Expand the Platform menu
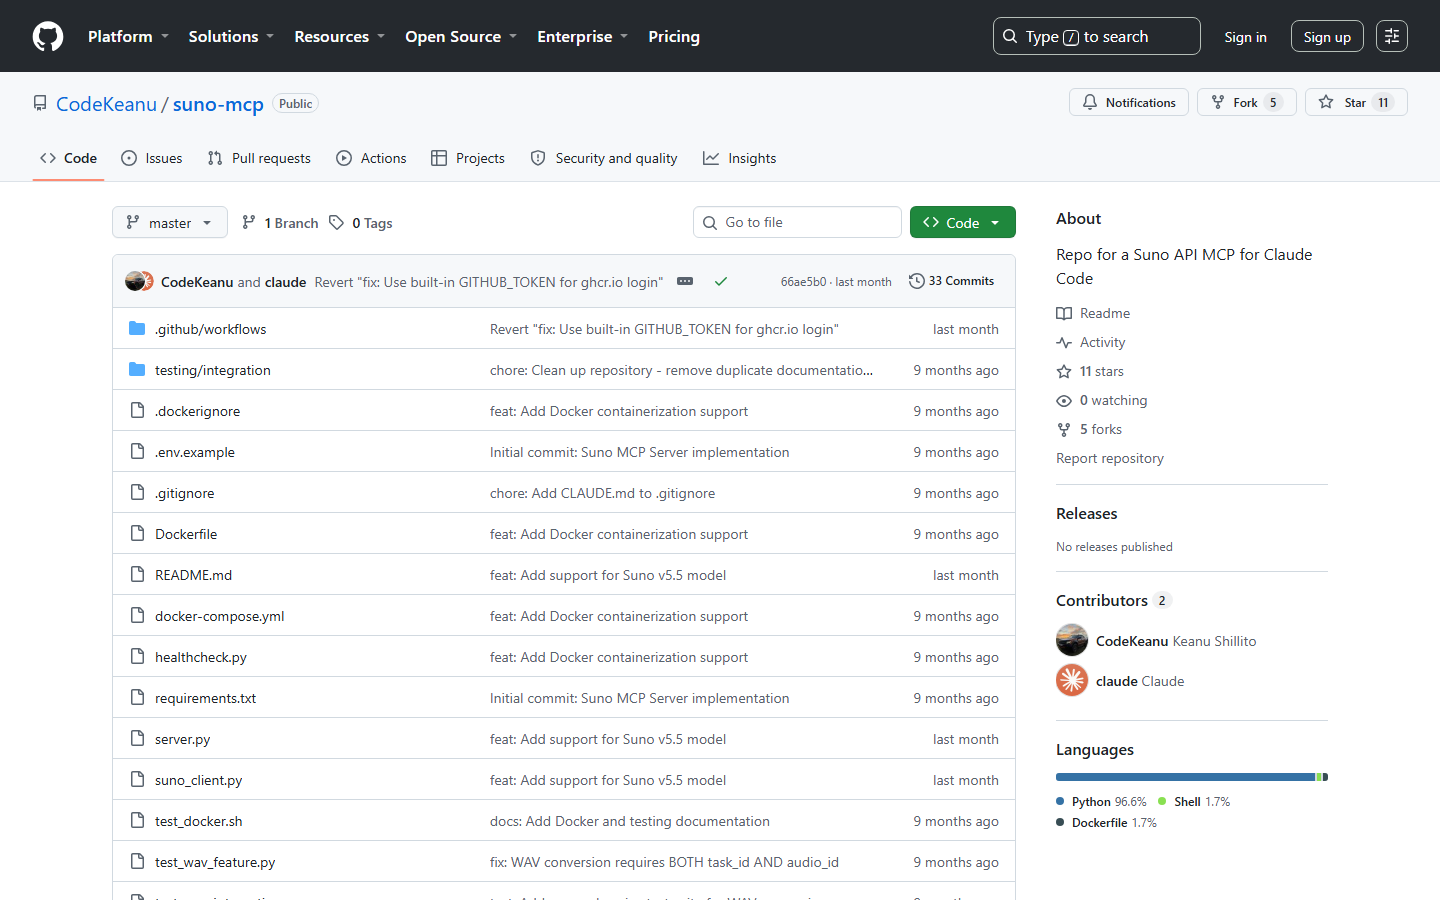Image resolution: width=1440 pixels, height=900 pixels. coord(128,36)
